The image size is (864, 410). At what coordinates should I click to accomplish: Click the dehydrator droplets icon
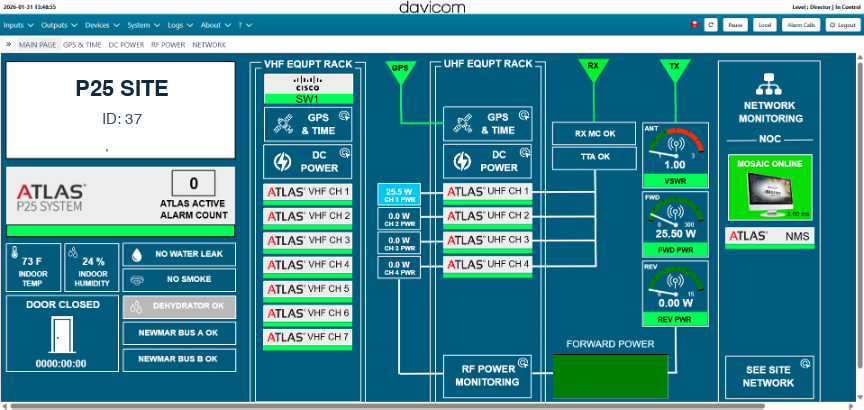[136, 307]
